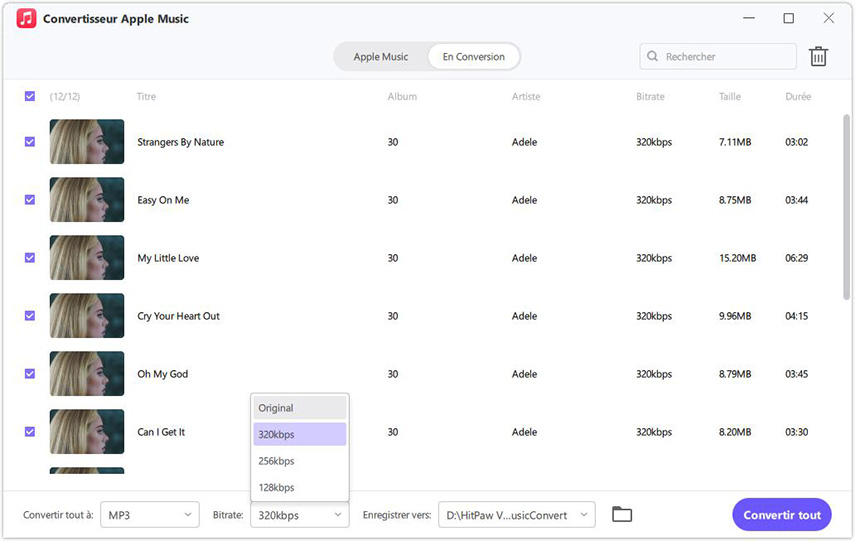Uncheck the My Little Love checkbox
Screen dimensions: 855x541
(30, 258)
